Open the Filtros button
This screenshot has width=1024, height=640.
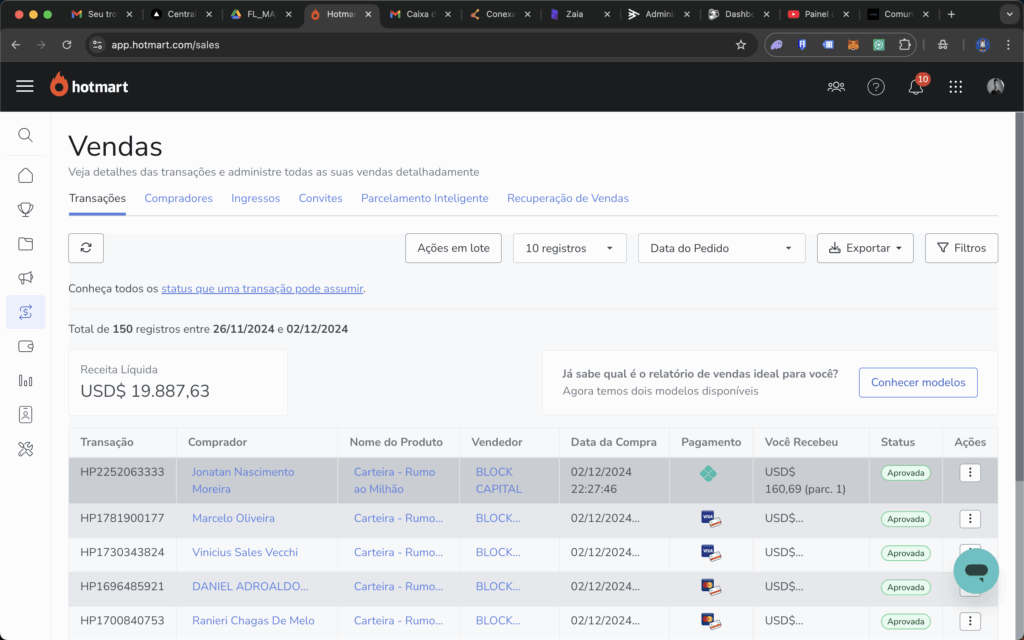pyautogui.click(x=961, y=248)
